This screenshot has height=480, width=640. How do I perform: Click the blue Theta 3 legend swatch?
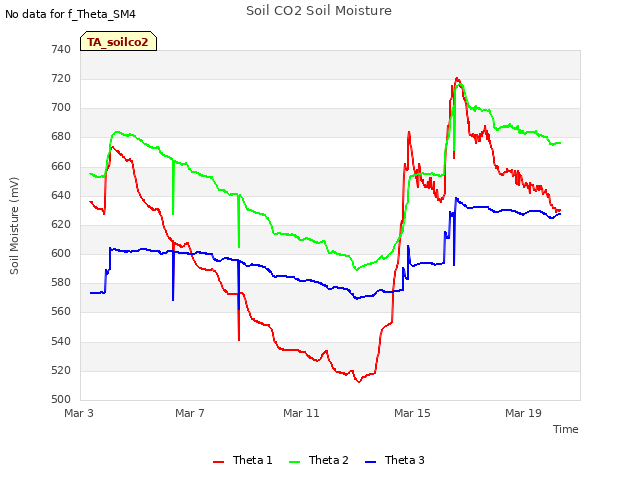point(370,462)
